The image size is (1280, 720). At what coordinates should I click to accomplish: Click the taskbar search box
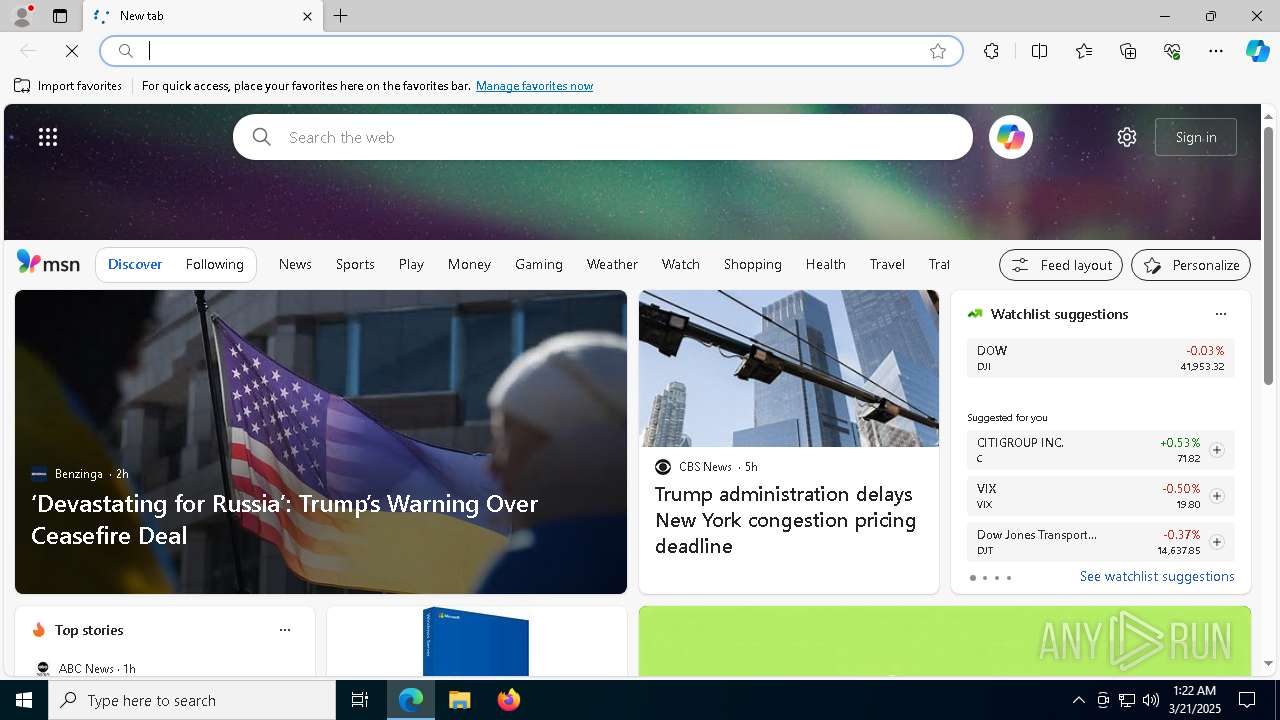pos(192,700)
